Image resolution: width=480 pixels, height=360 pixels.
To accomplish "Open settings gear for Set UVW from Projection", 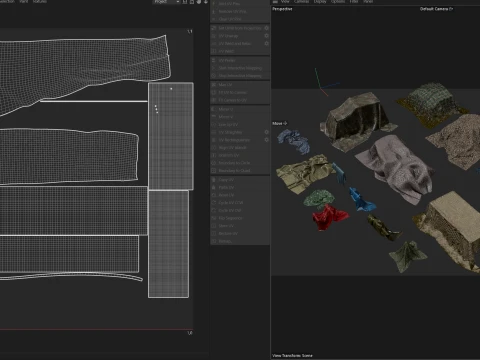I will coord(266,28).
